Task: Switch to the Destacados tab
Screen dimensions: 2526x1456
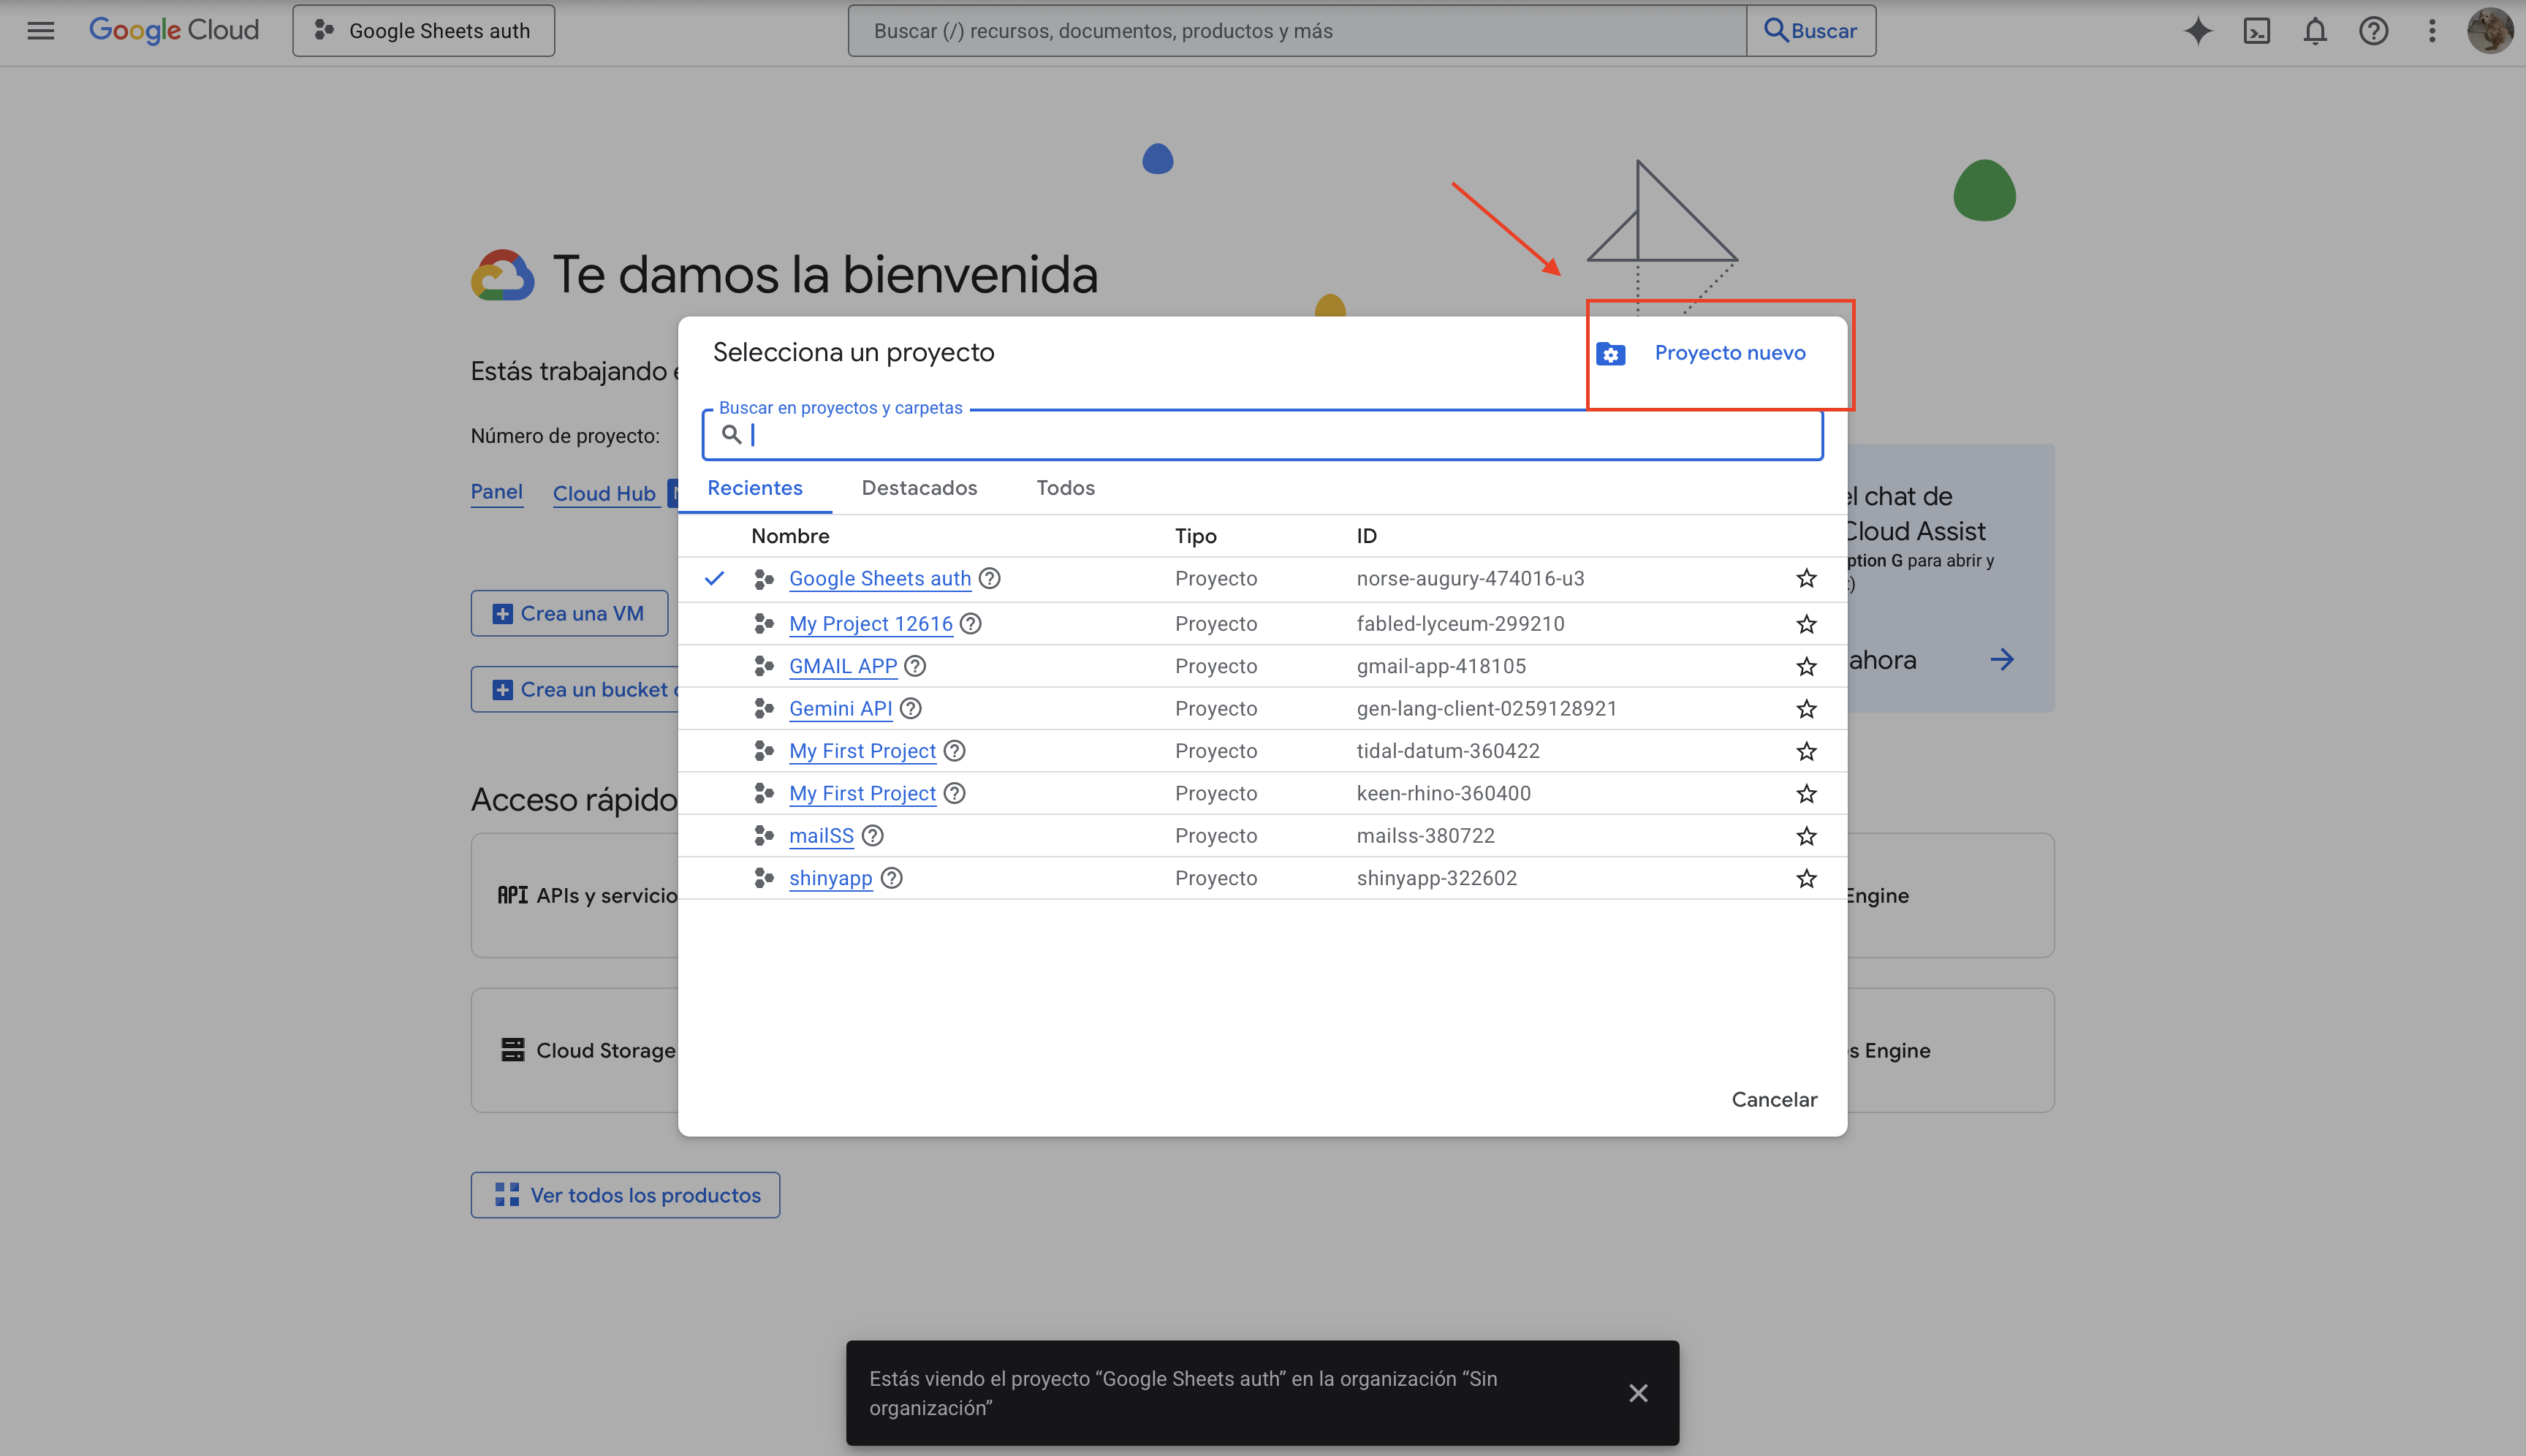Action: click(919, 488)
